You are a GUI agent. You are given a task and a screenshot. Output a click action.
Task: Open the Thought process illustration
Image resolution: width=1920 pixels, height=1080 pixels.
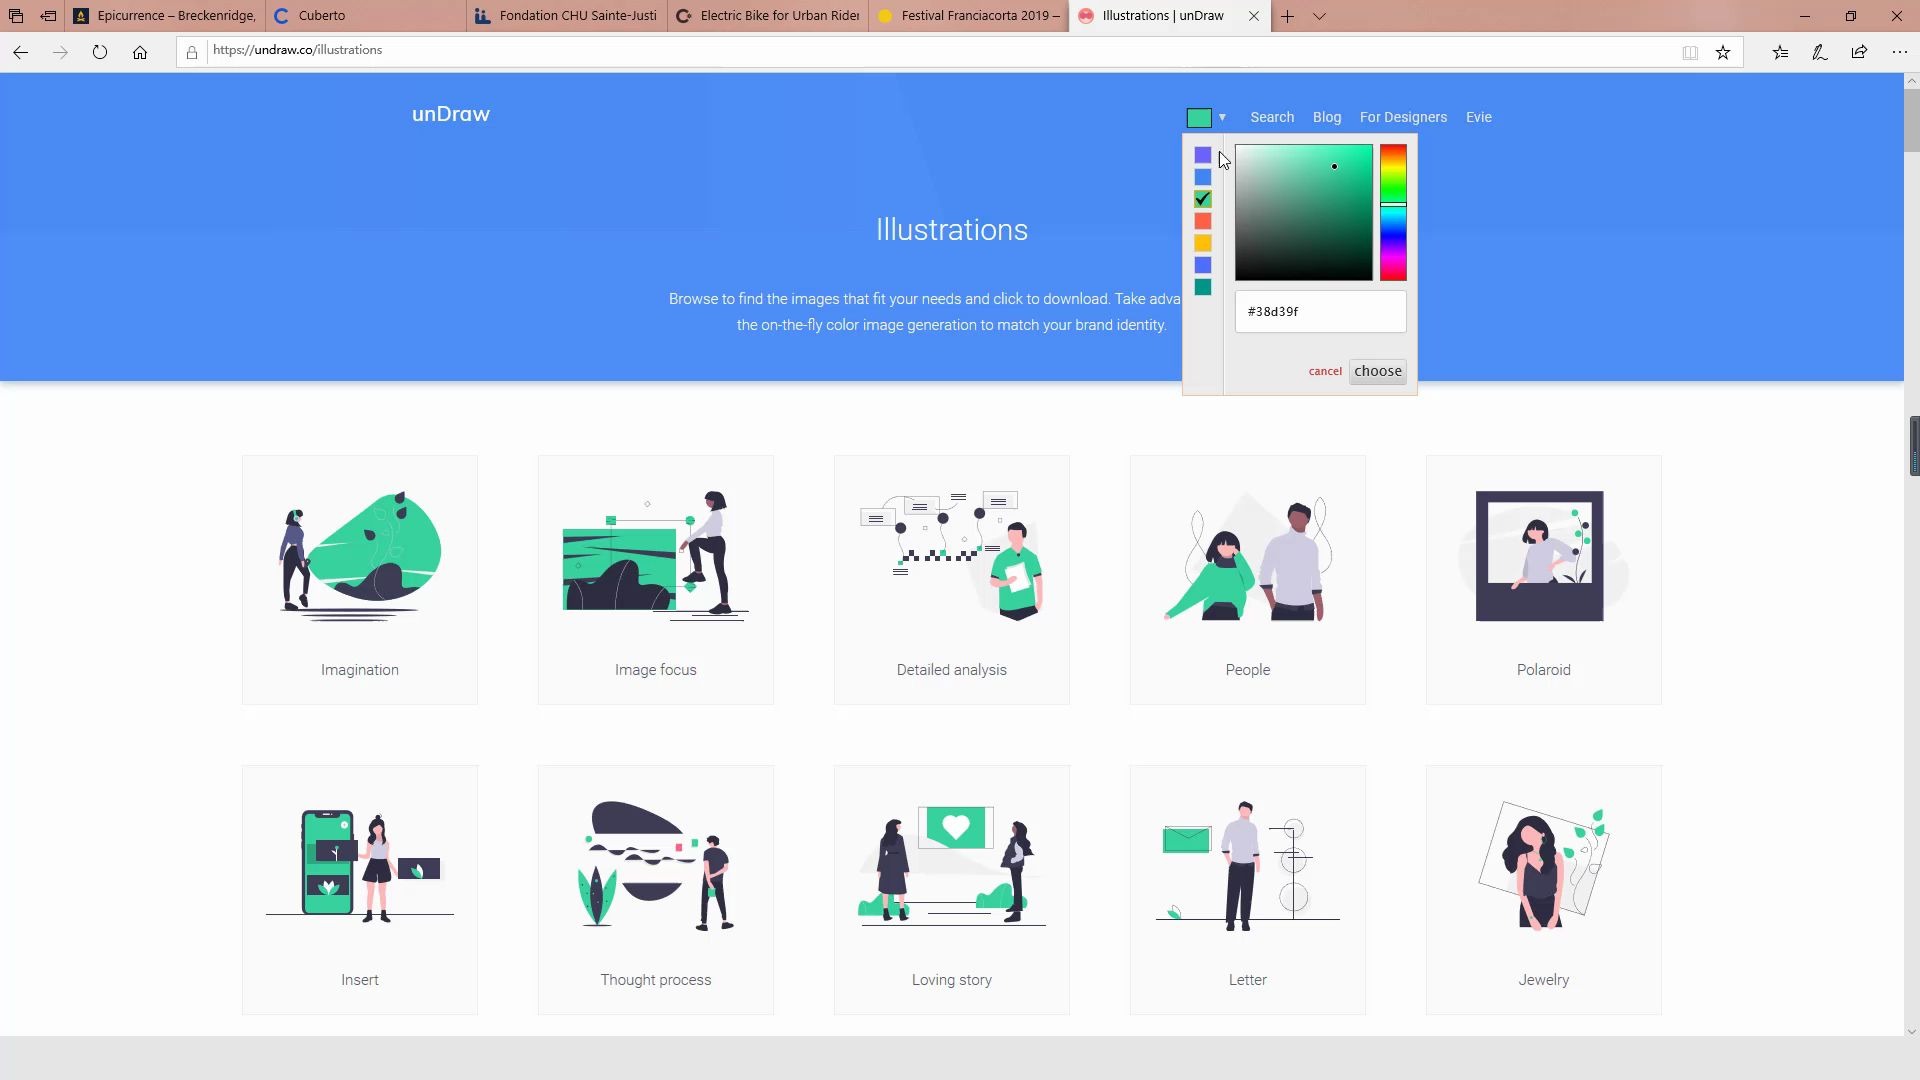656,890
